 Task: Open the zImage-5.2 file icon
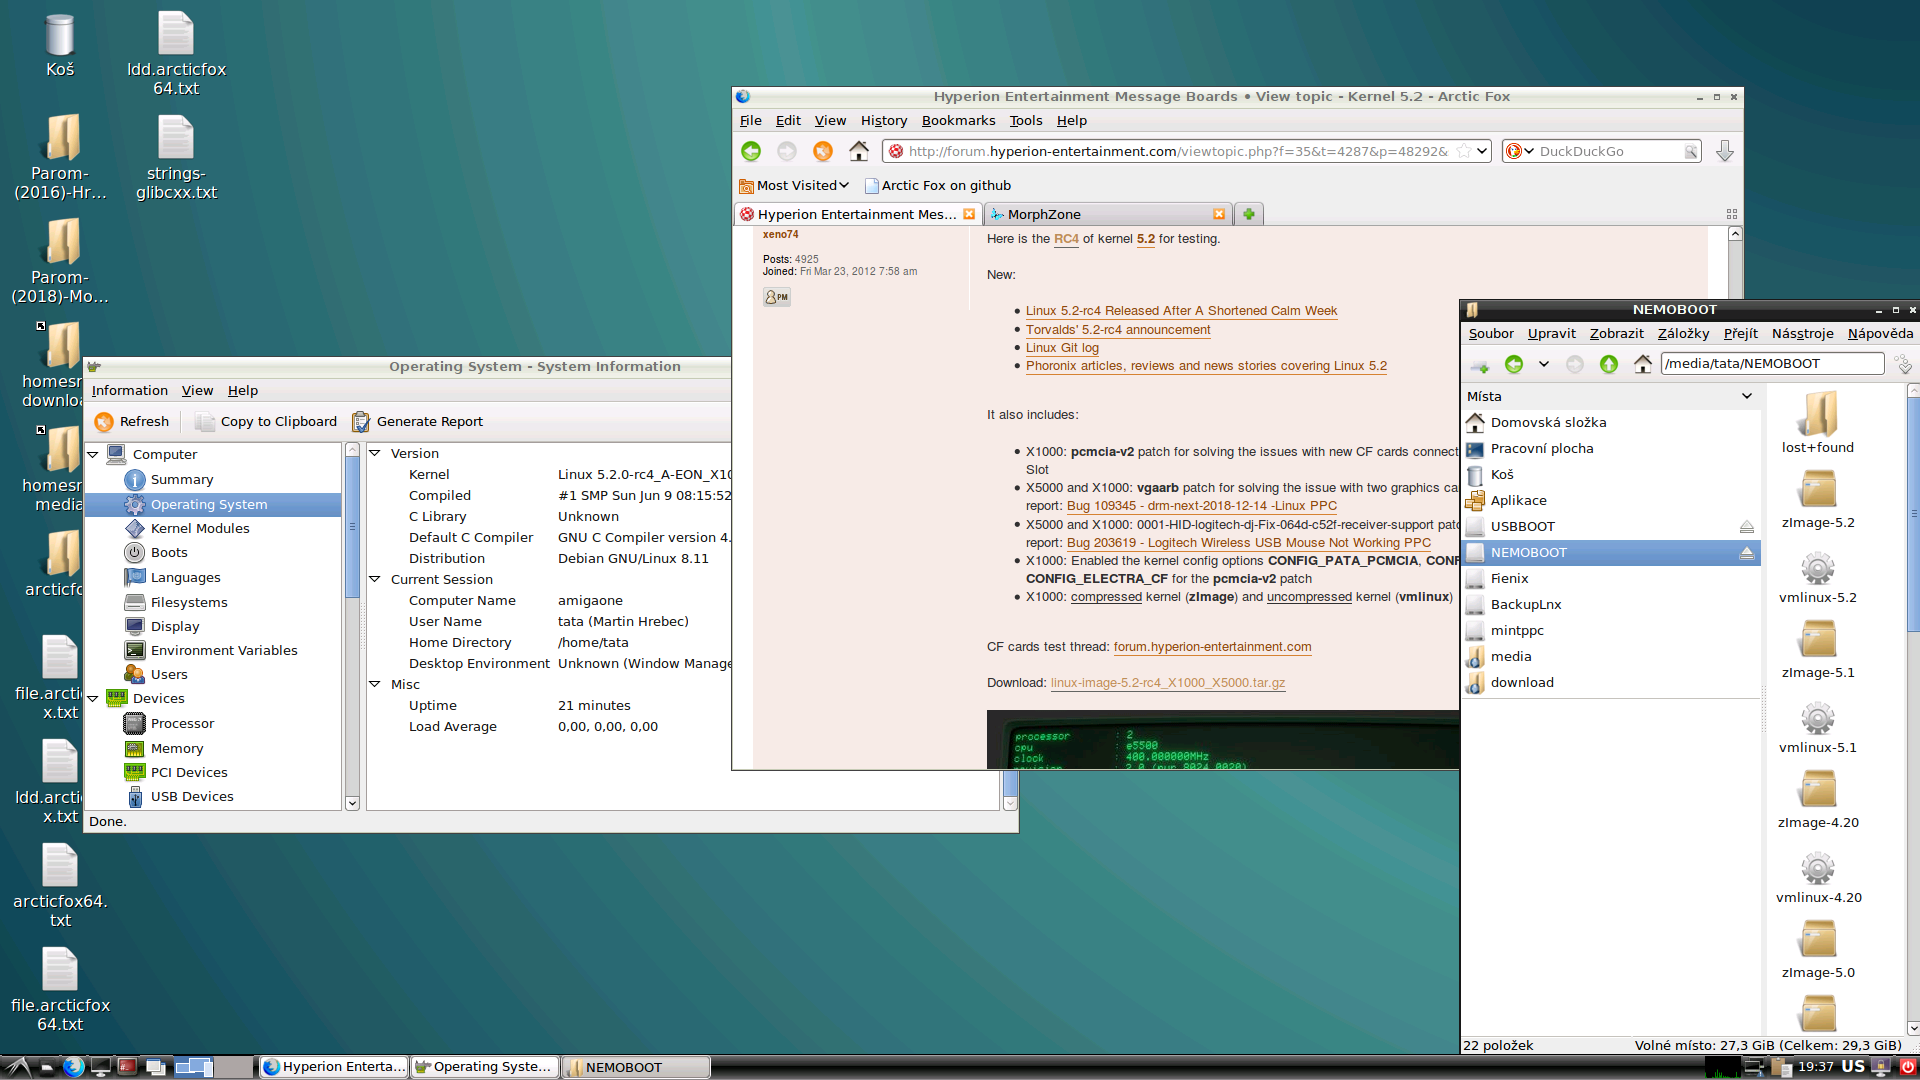click(1817, 490)
